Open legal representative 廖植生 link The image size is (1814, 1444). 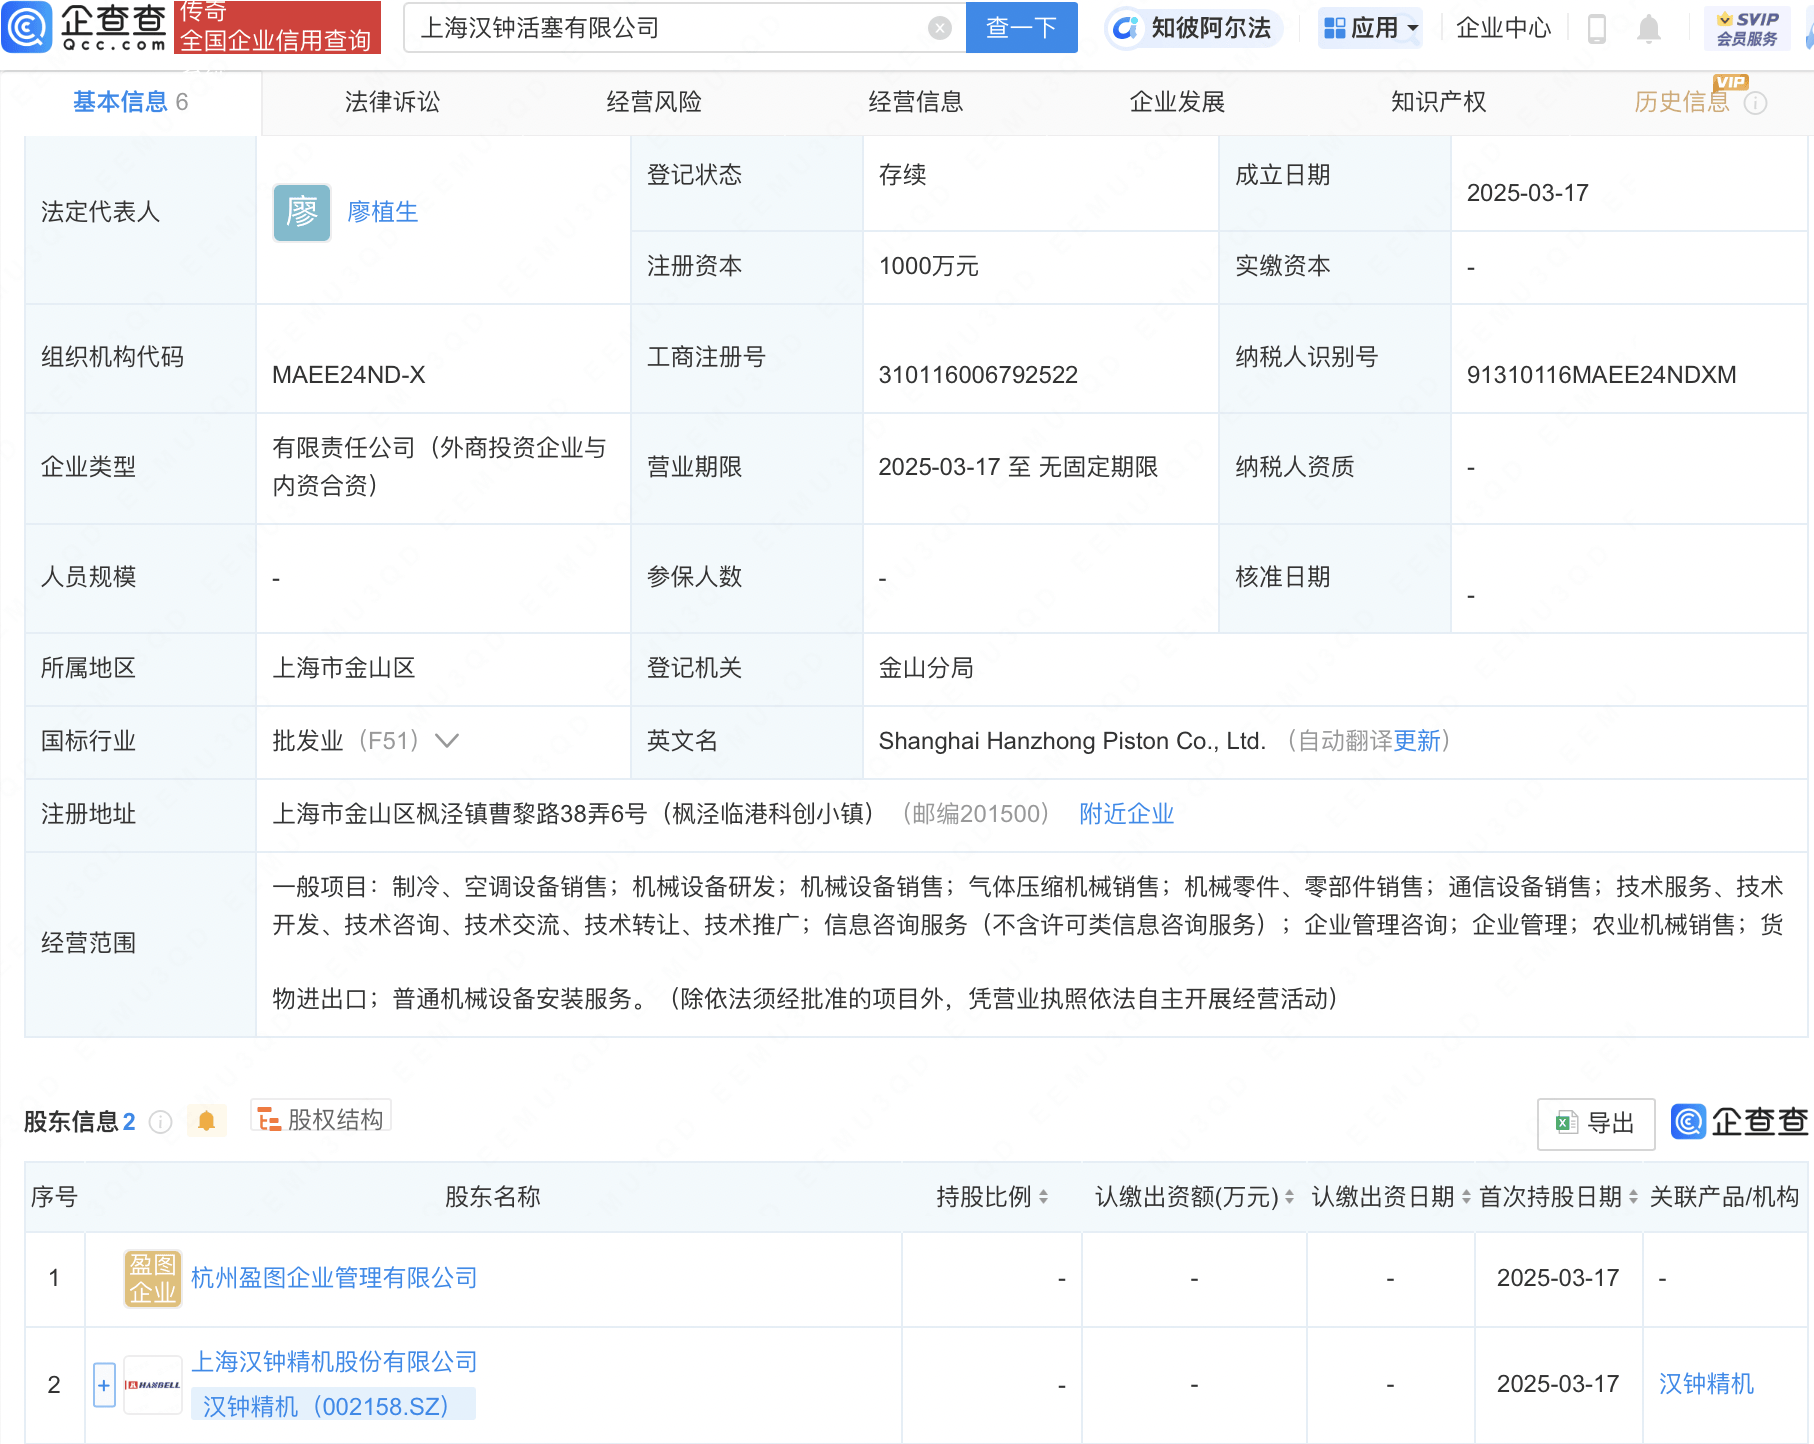(x=382, y=212)
